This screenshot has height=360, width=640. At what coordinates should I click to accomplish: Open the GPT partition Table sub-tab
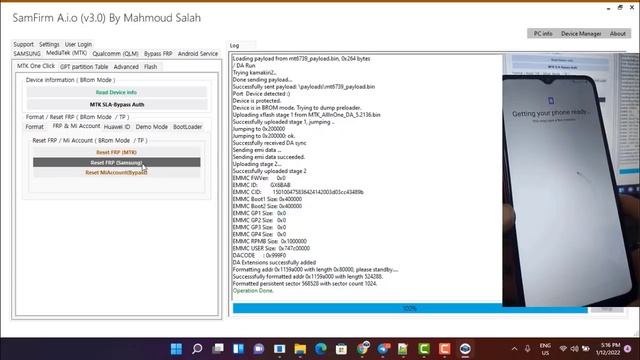pos(84,67)
